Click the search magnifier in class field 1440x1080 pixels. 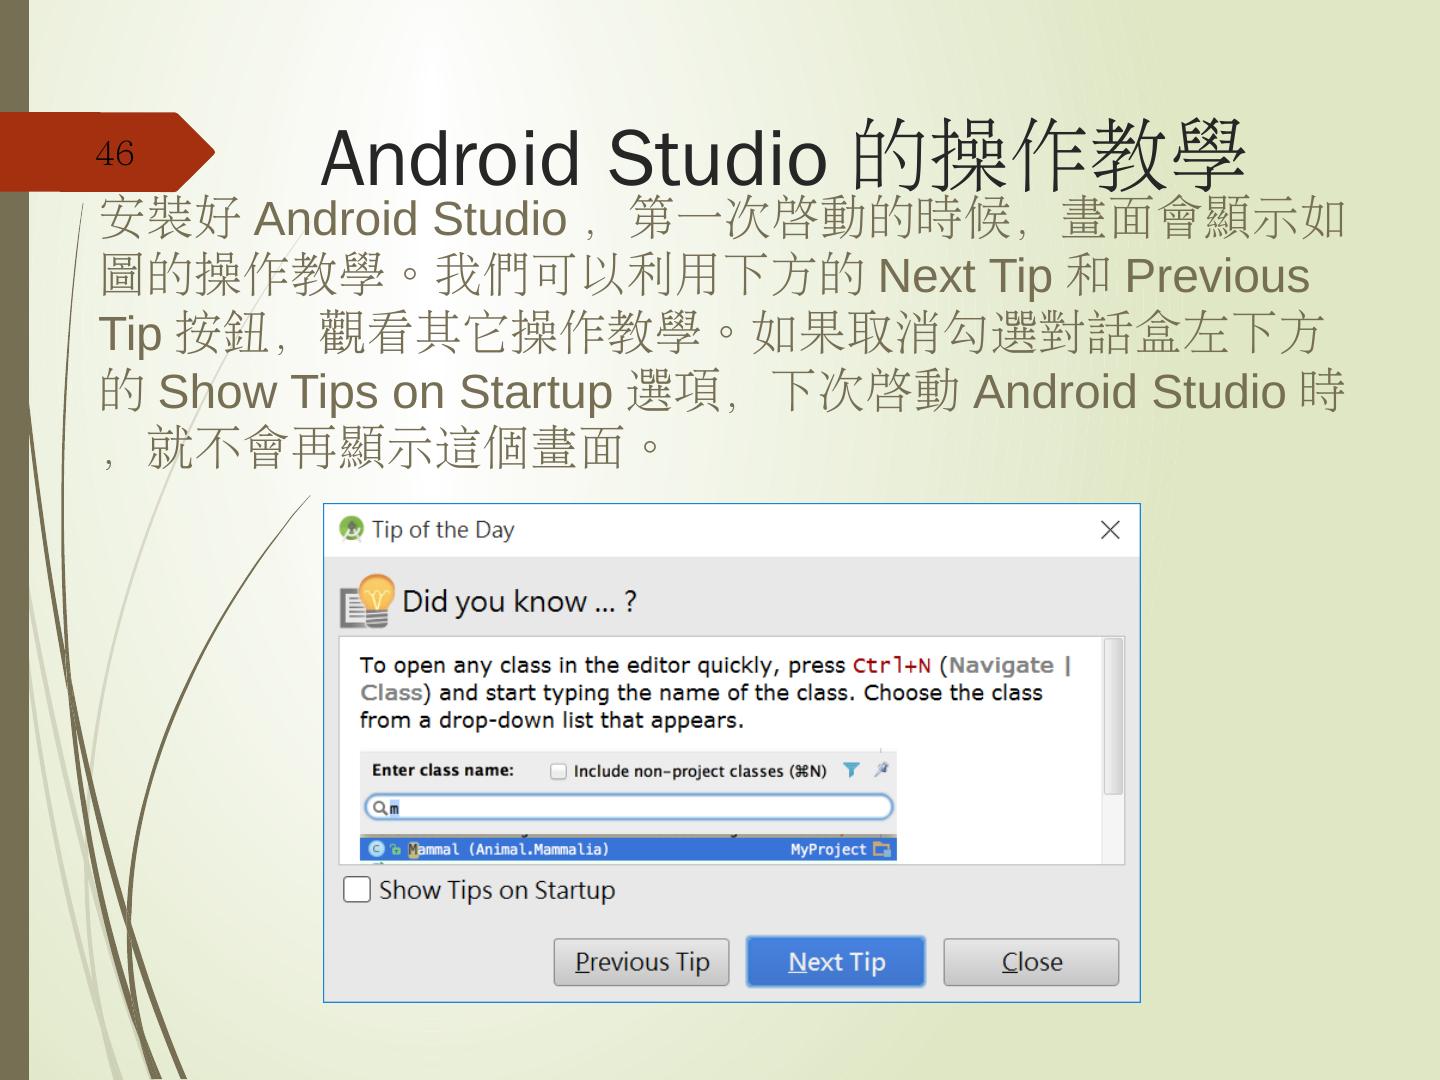pyautogui.click(x=379, y=807)
